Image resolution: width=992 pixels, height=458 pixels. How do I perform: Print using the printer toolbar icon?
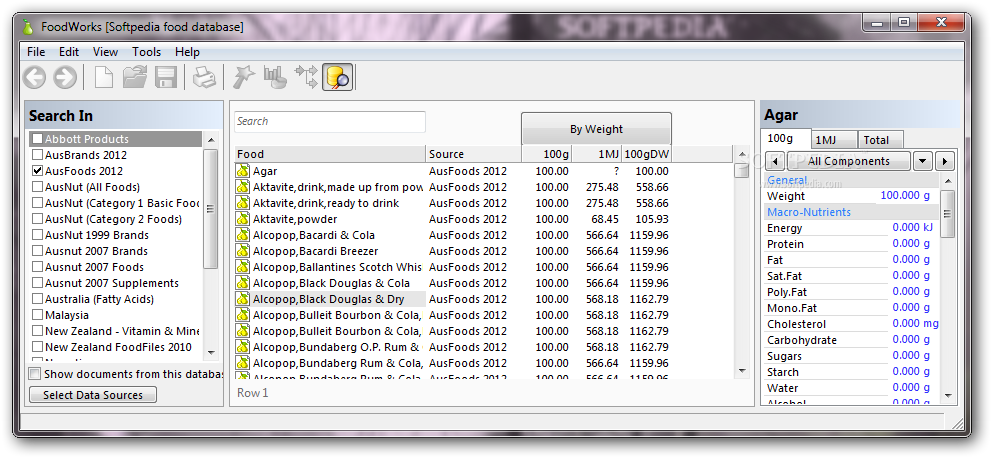click(x=204, y=78)
